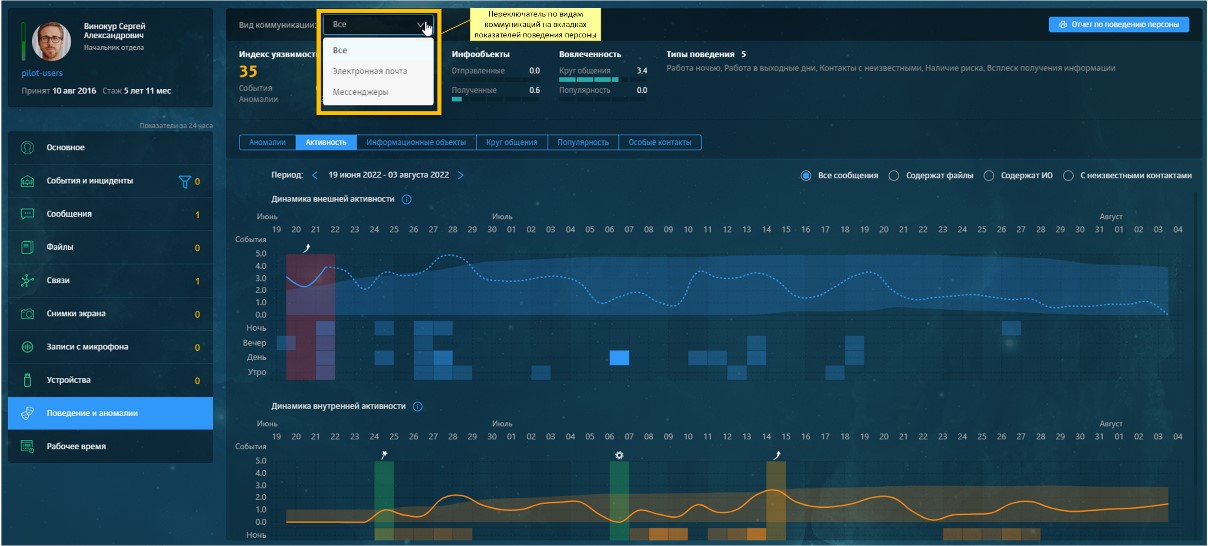Click the vulnerability index value 35
Viewport: 1208px width, 546px height.
(x=248, y=71)
